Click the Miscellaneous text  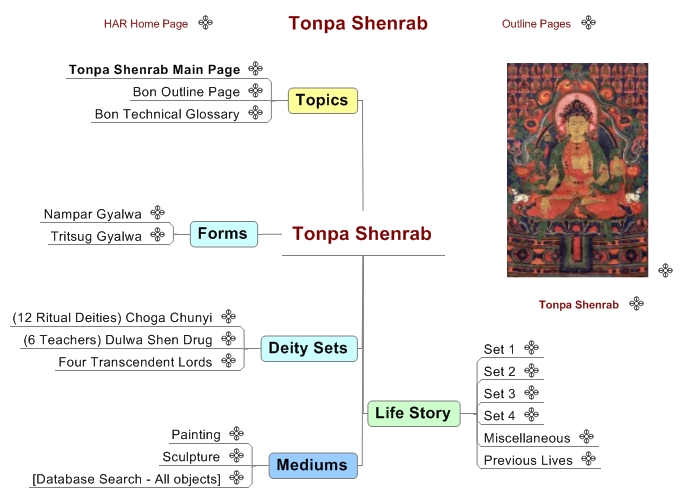click(x=527, y=438)
